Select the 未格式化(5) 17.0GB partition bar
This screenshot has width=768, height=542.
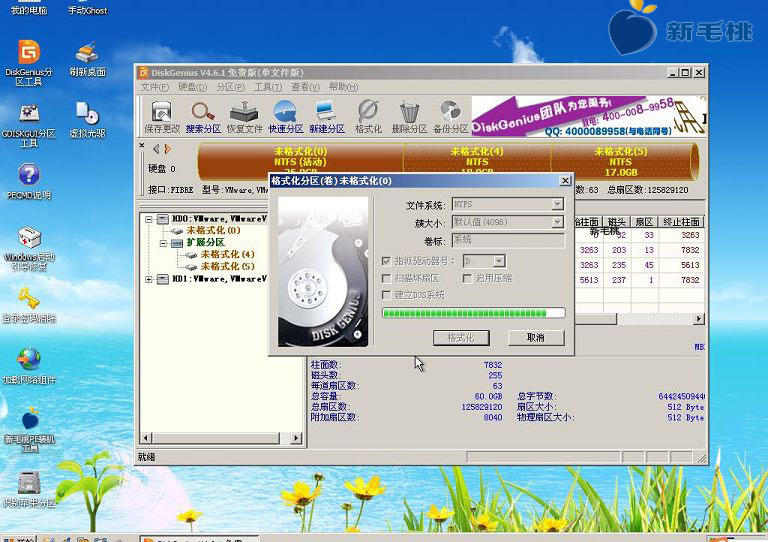621,162
